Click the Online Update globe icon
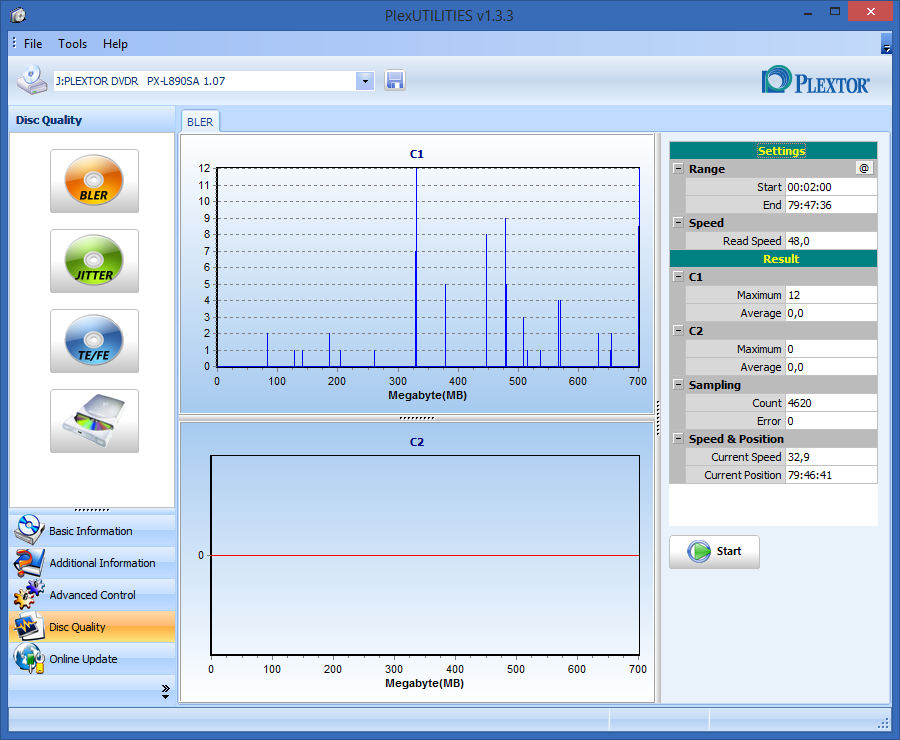Screen dimensions: 900x740 [x=29, y=658]
